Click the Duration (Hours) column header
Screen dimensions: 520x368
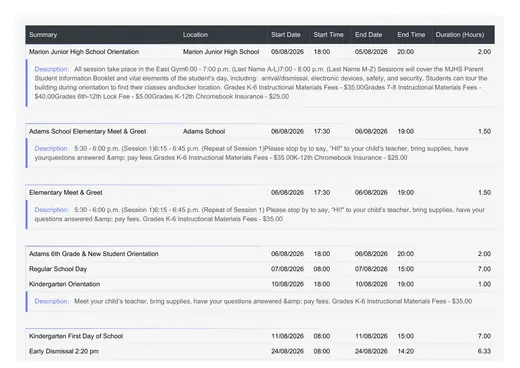tap(460, 35)
